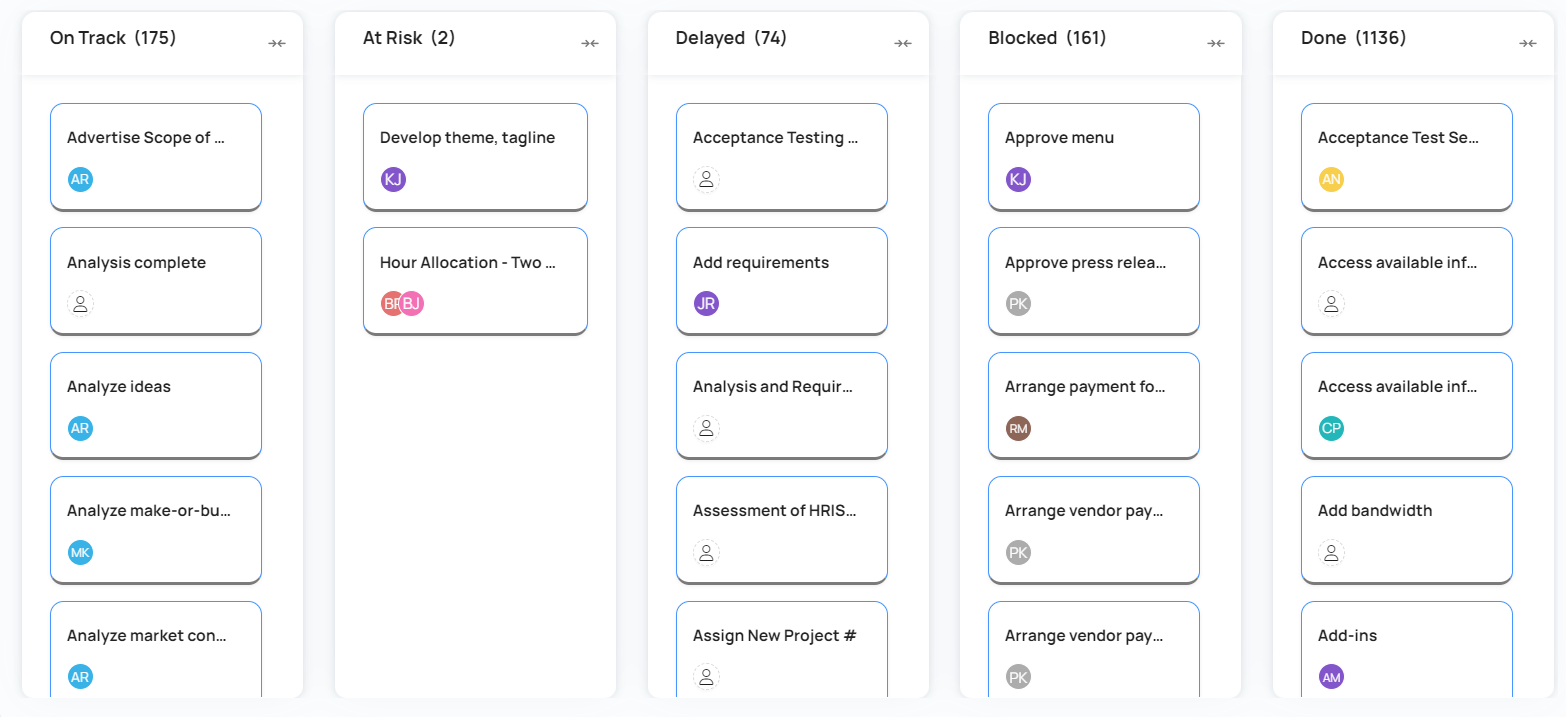Image resolution: width=1566 pixels, height=717 pixels.
Task: Collapse the Done column
Action: point(1528,43)
